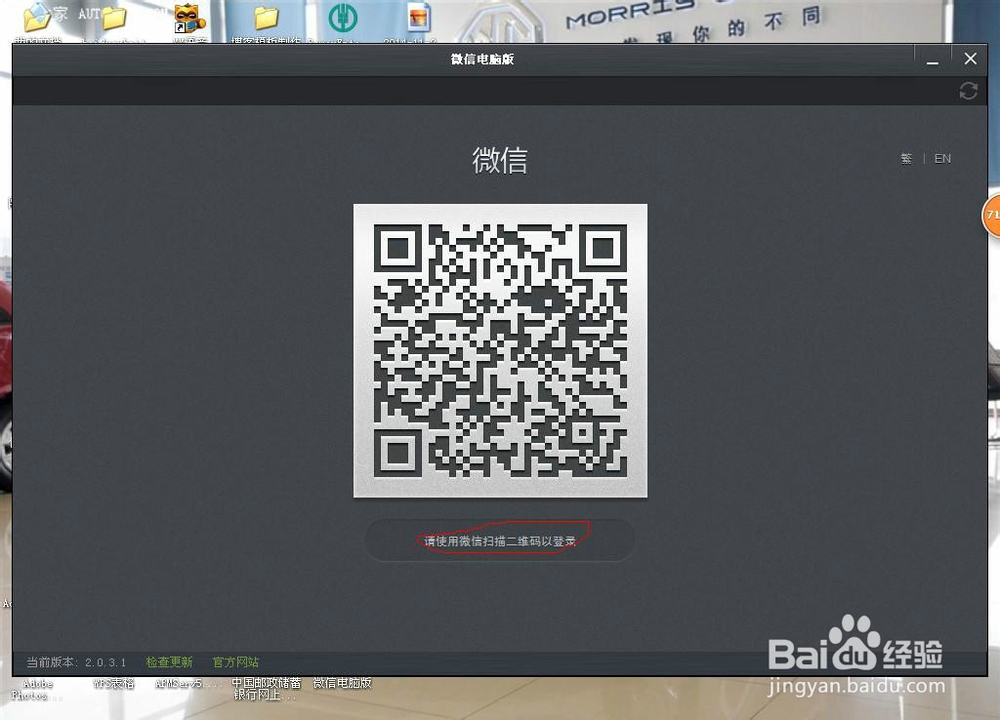This screenshot has width=1000, height=720.
Task: Open the 2014-11-2 image file on desktop
Action: click(x=418, y=18)
